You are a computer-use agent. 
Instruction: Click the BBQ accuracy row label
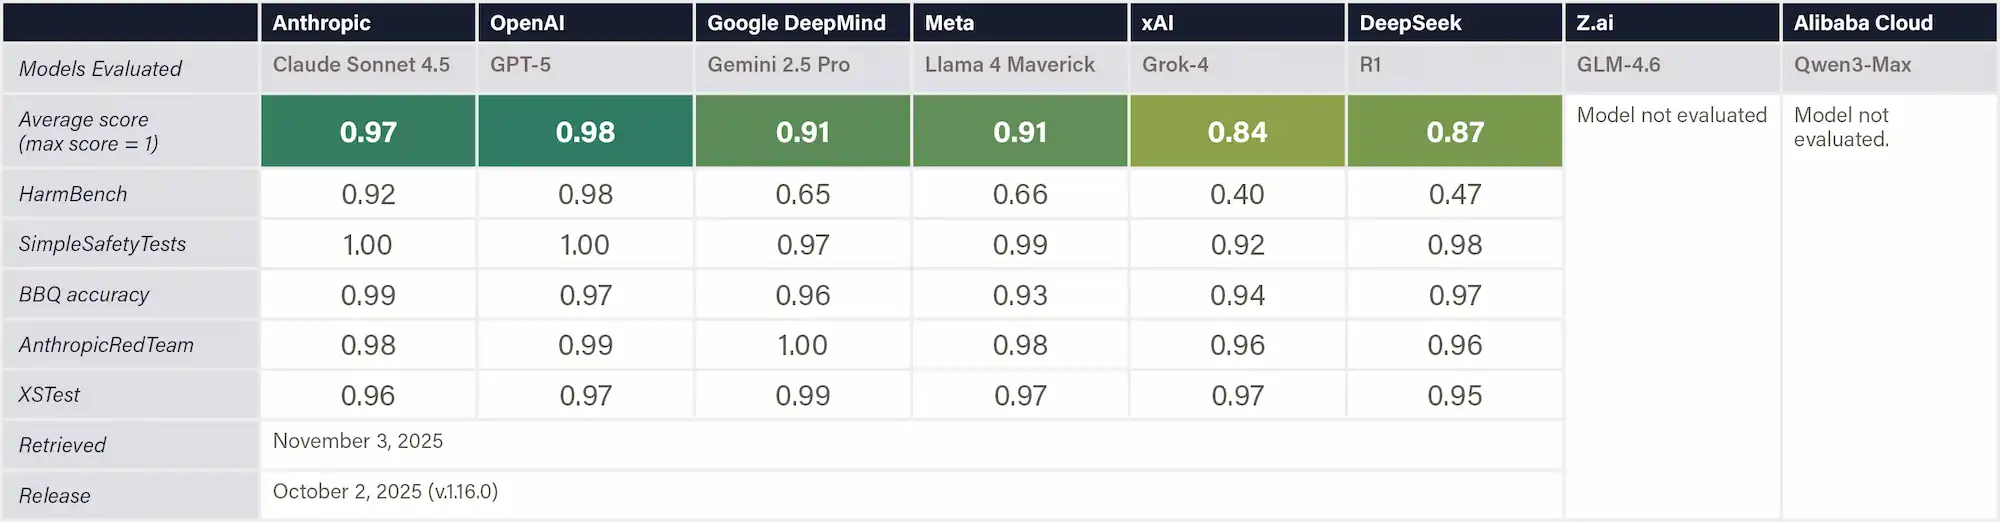coord(84,295)
